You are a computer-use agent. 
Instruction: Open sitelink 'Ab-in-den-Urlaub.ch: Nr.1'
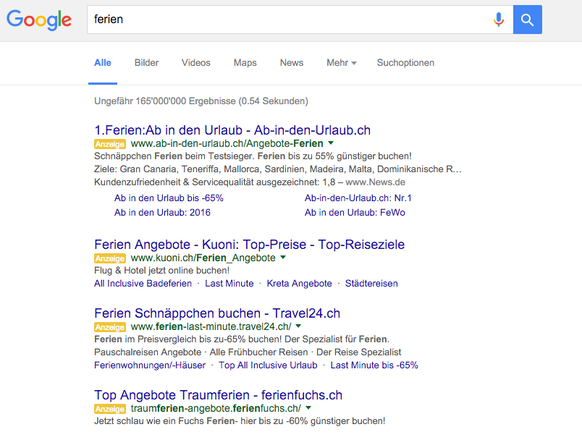pos(358,198)
